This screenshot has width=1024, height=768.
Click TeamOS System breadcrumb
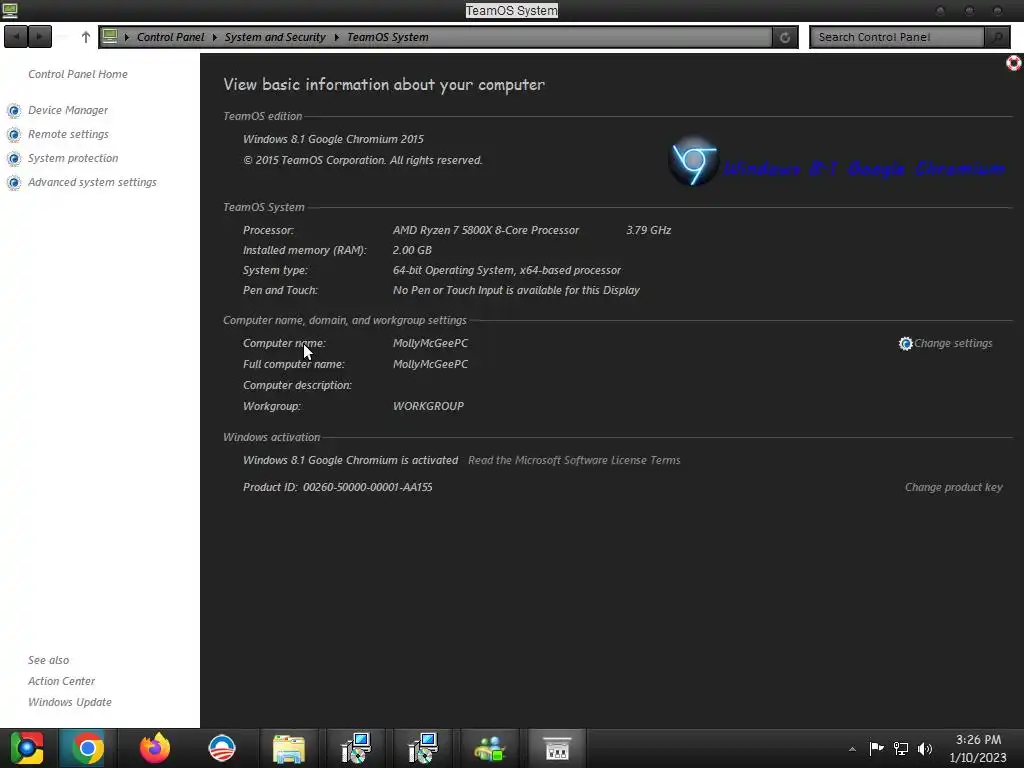click(388, 37)
